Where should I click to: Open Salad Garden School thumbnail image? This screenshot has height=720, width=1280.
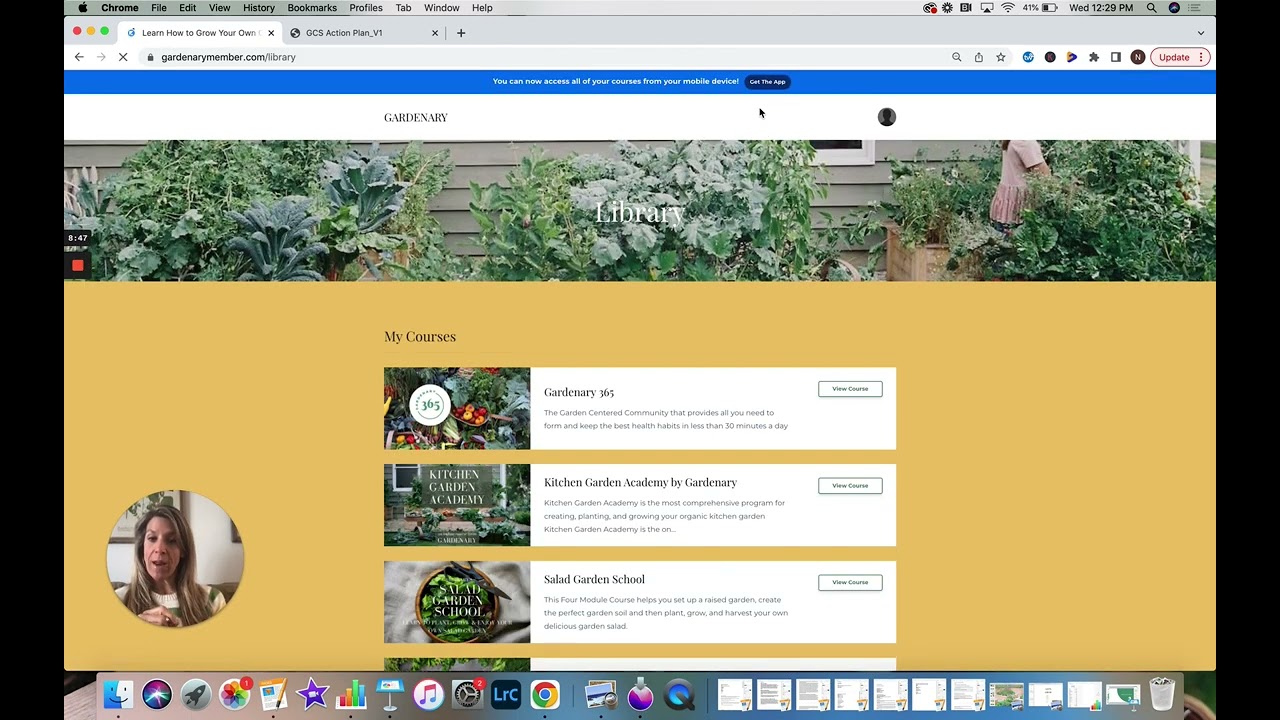457,602
